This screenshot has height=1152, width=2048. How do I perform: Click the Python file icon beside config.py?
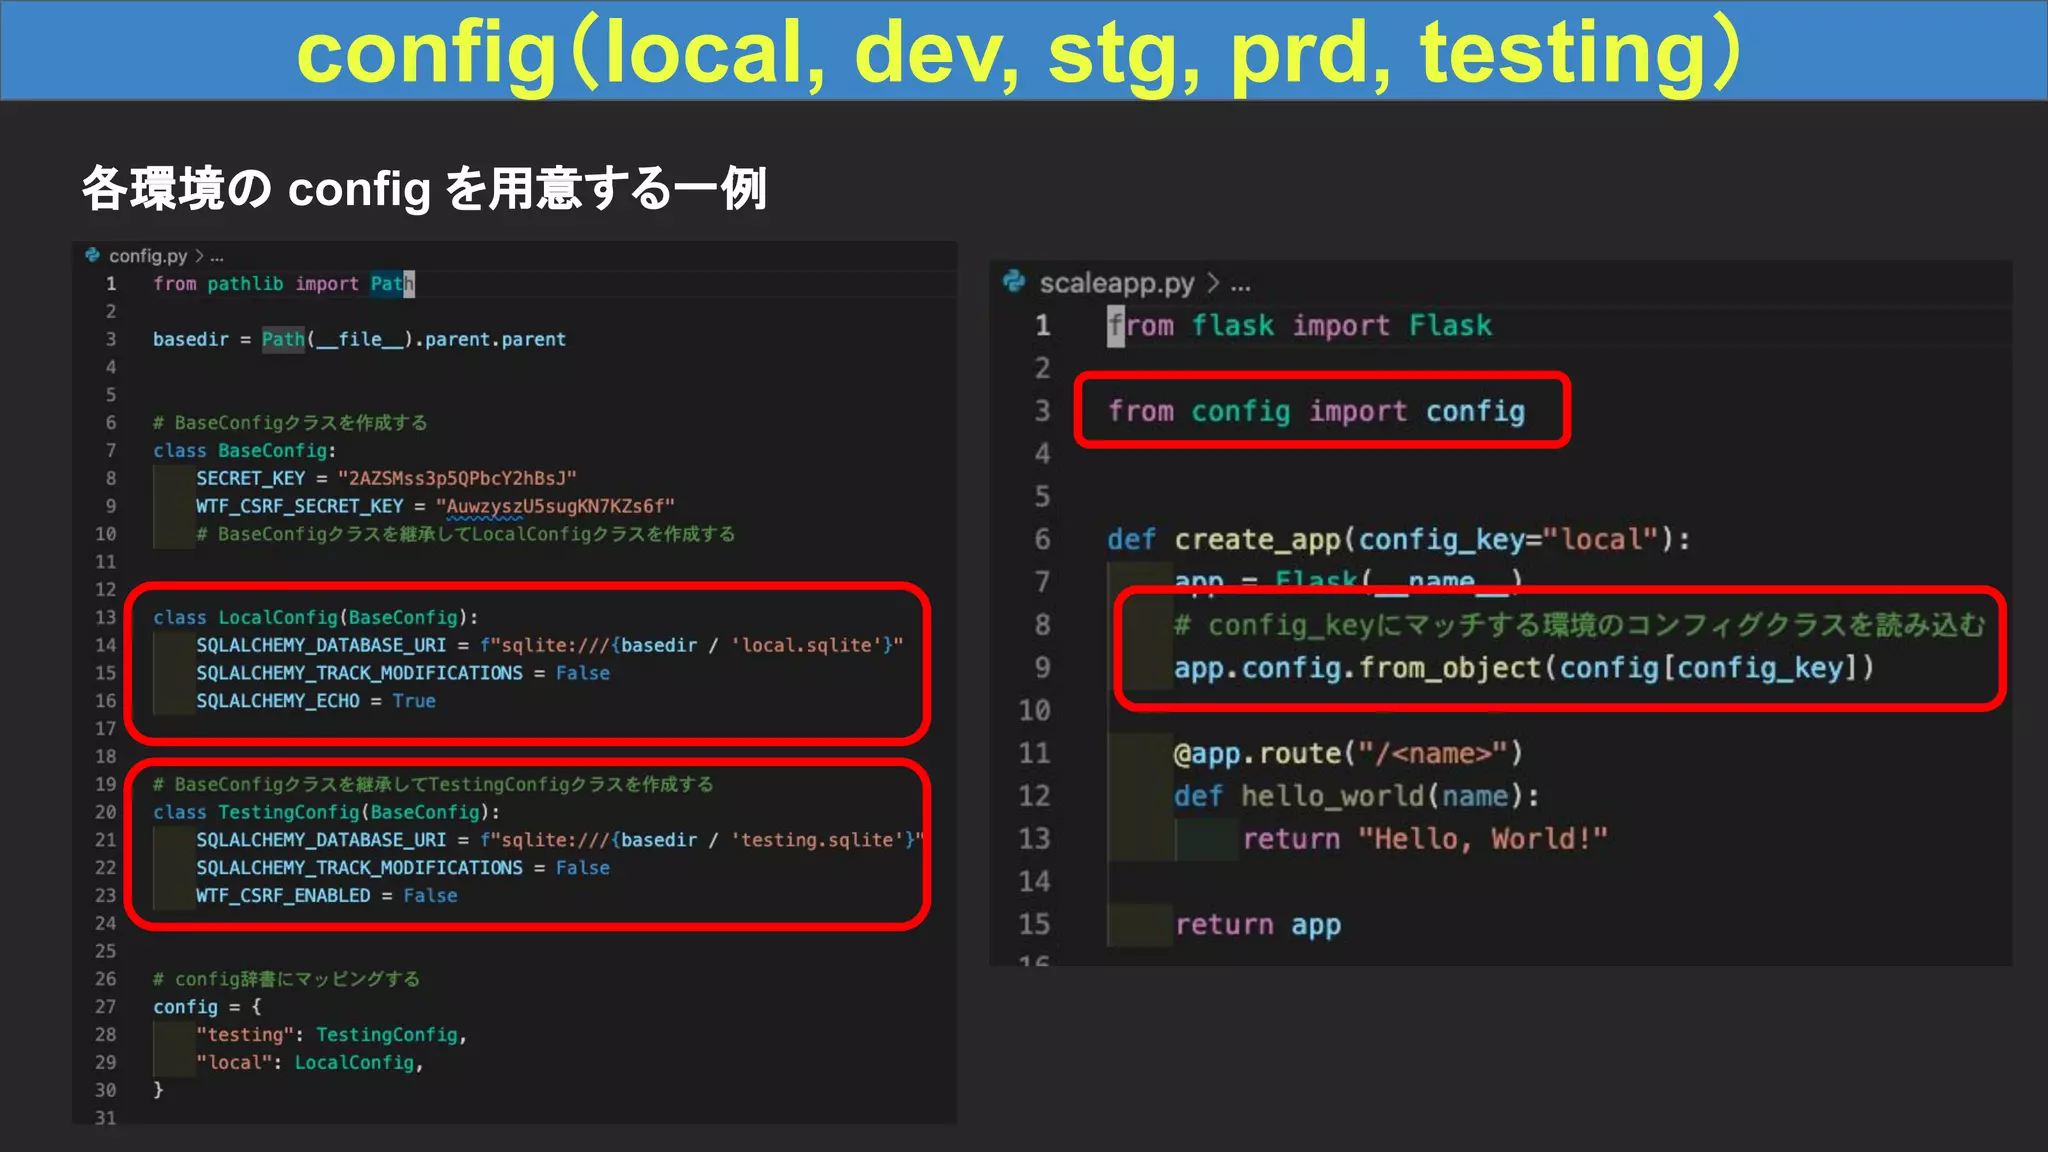point(93,255)
